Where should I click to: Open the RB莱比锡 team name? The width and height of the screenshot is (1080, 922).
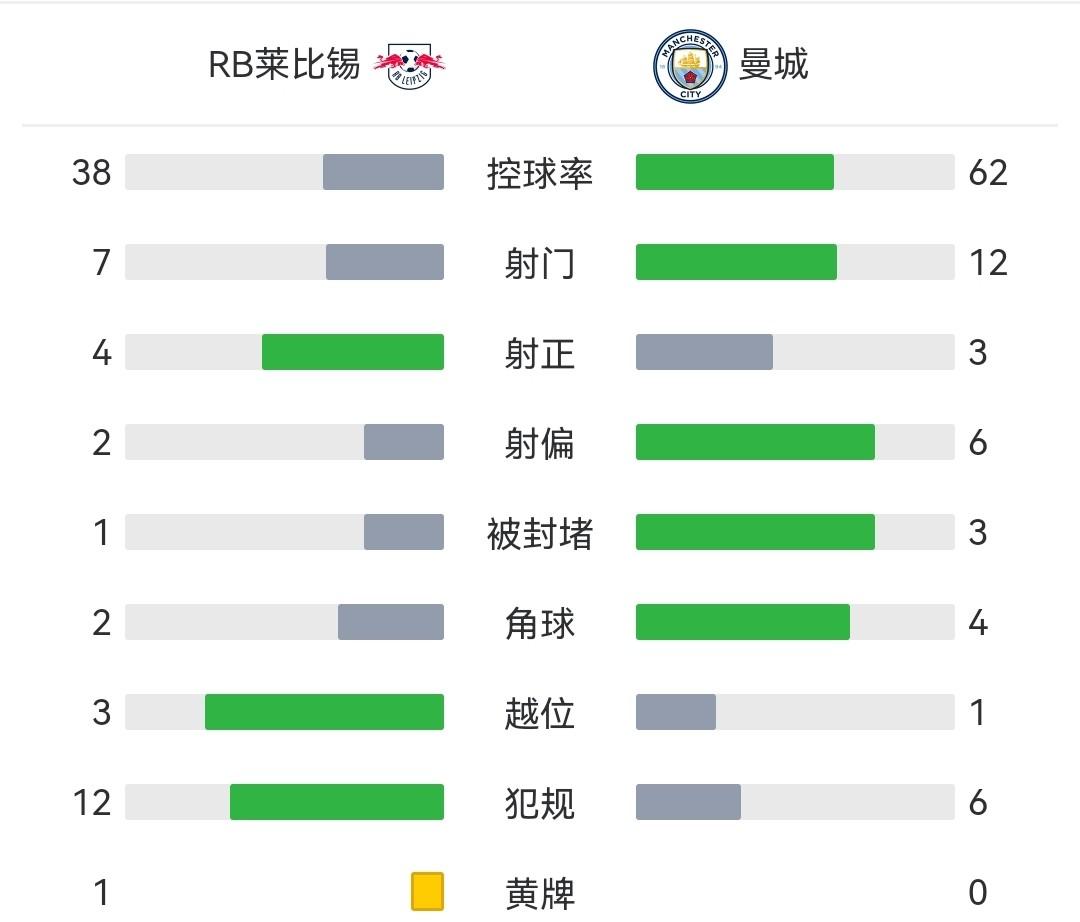click(284, 64)
